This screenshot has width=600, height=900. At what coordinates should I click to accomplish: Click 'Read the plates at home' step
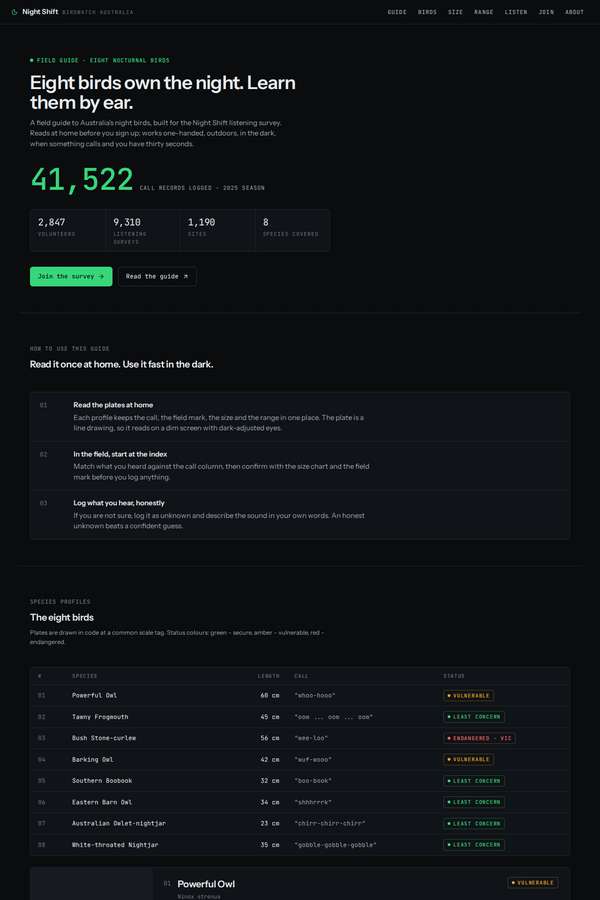[113, 405]
